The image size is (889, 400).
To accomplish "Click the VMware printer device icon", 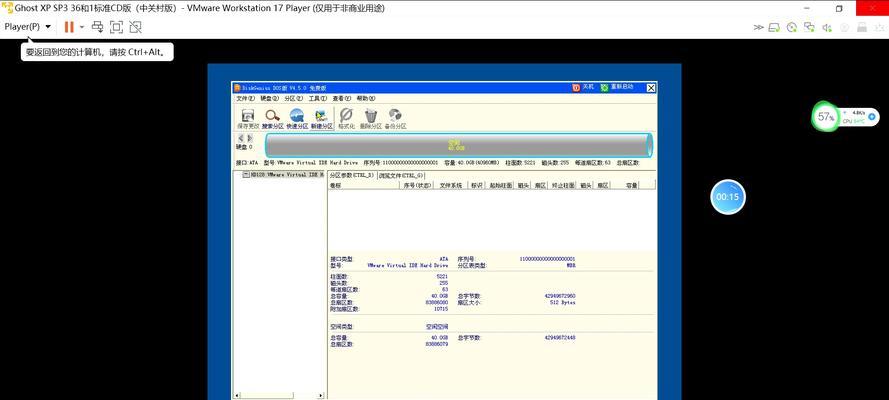I will pos(862,27).
